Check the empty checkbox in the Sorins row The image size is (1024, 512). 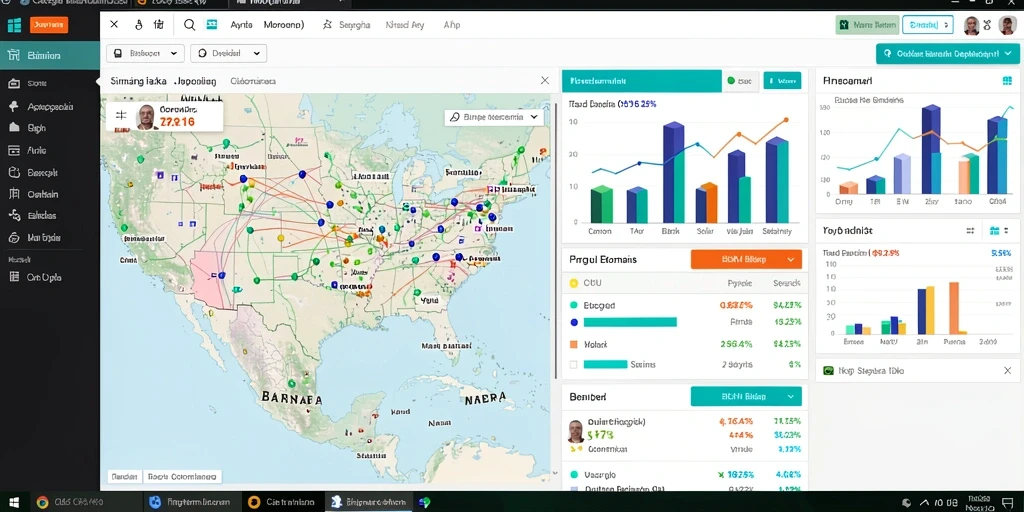(573, 364)
